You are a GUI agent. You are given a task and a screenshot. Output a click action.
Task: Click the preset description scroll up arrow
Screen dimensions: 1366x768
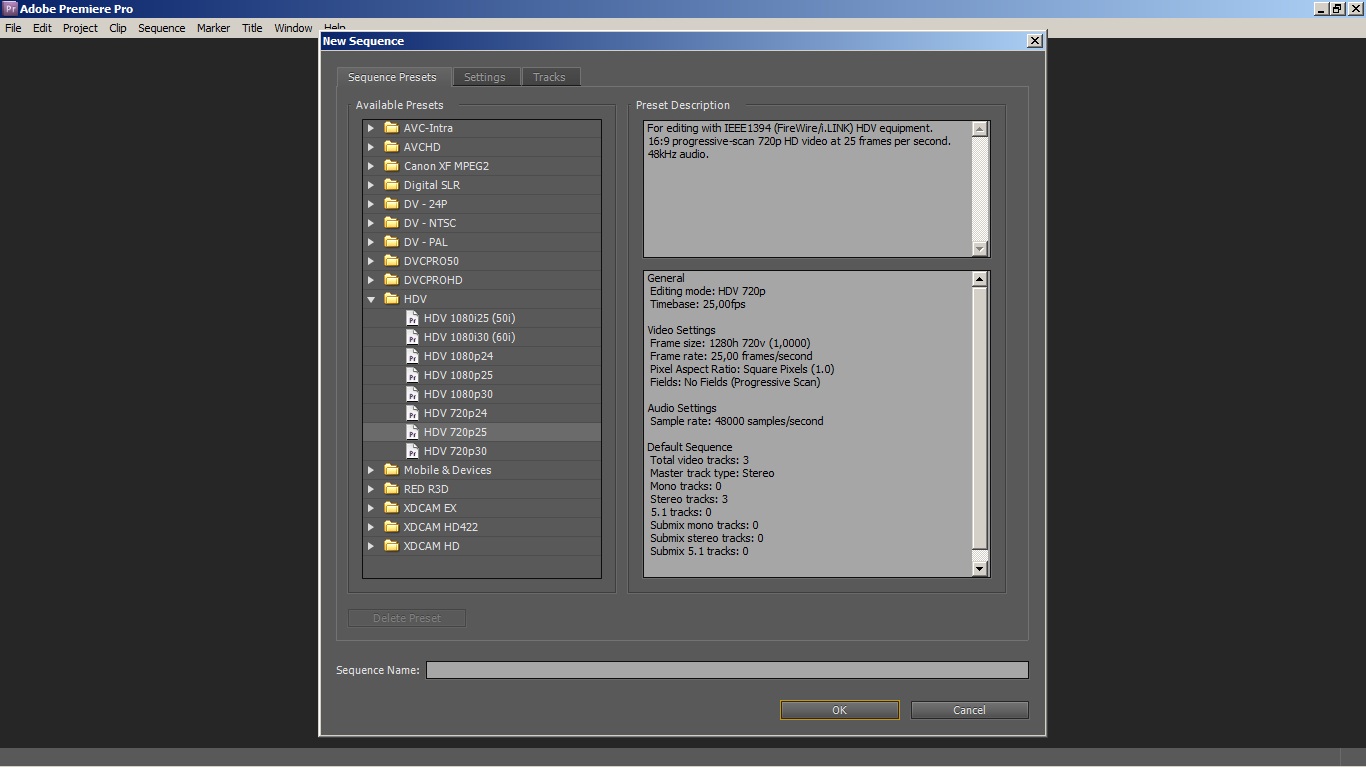point(980,128)
